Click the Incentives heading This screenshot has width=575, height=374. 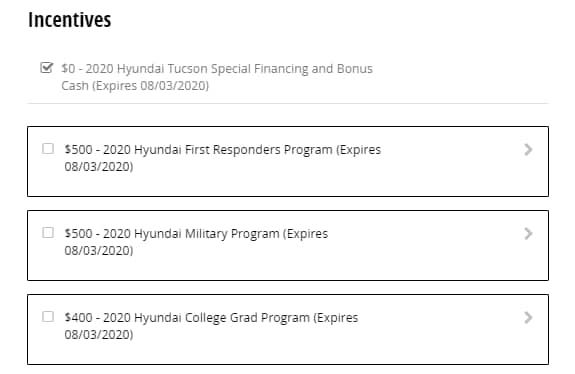click(70, 19)
